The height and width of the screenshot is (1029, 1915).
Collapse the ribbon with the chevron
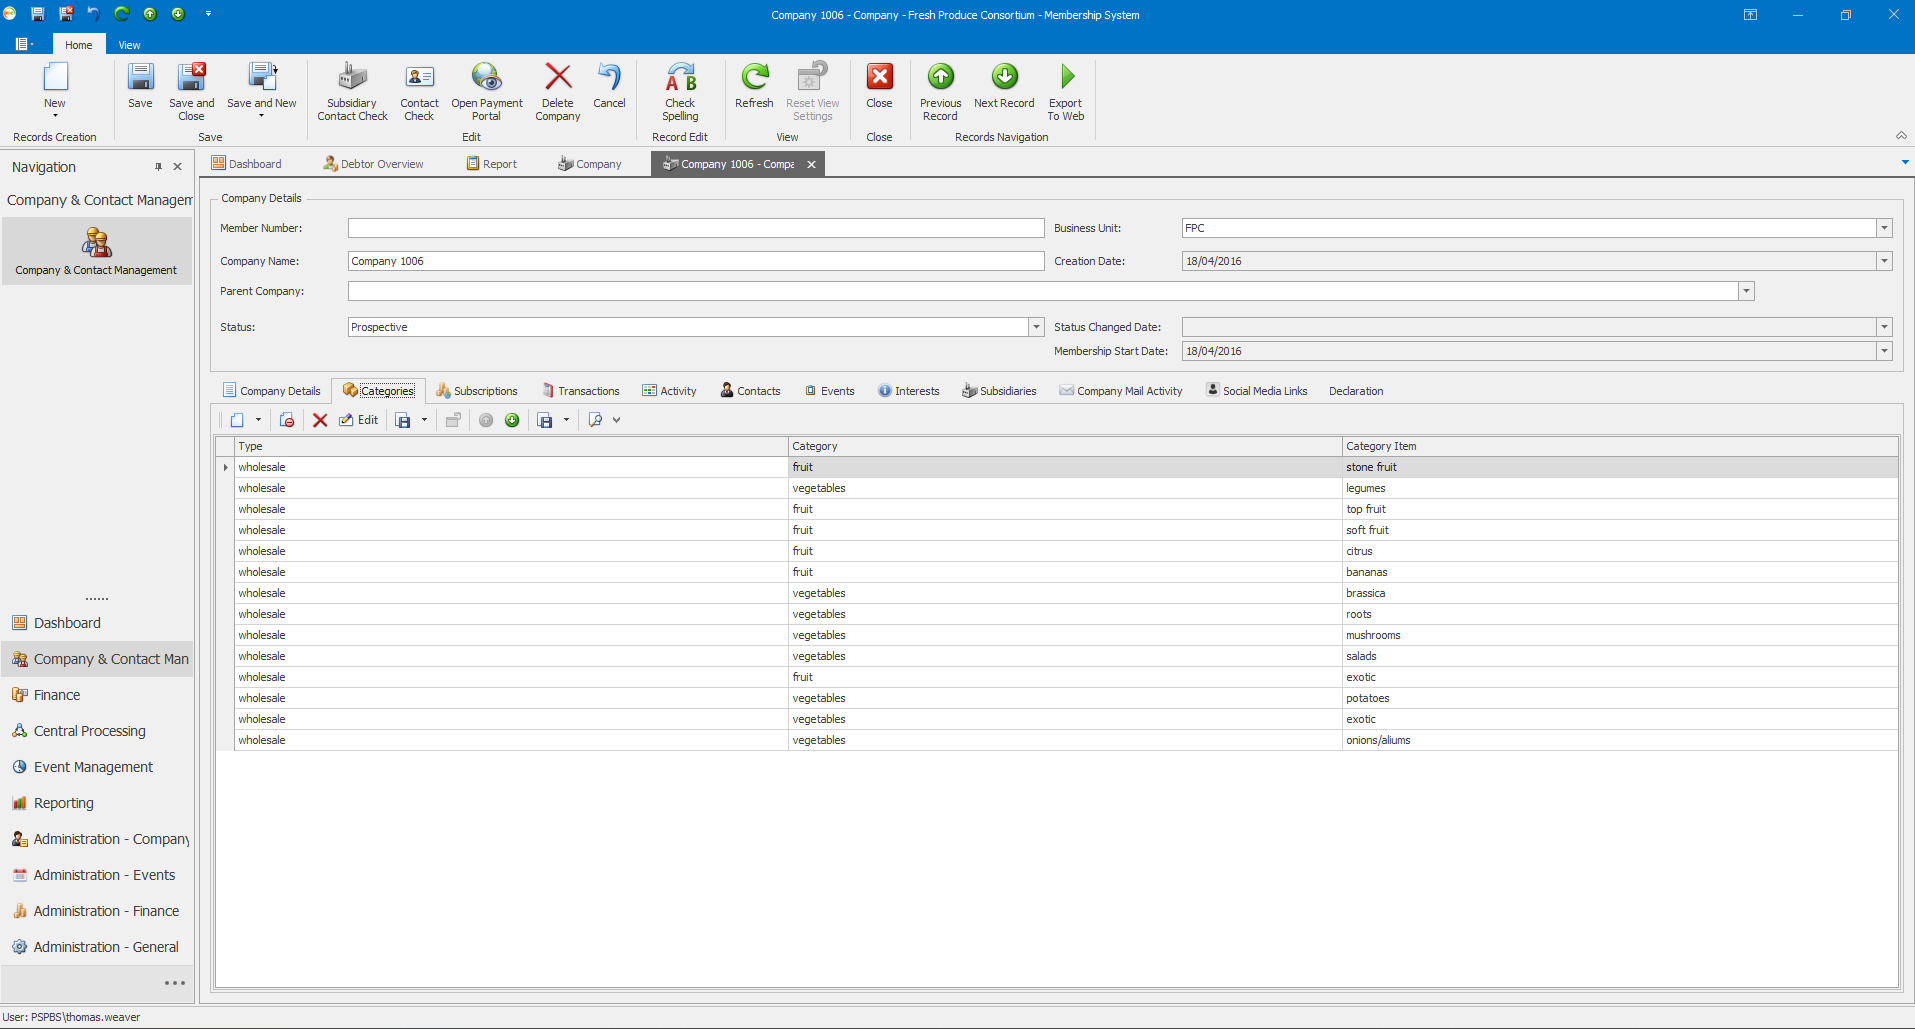click(1901, 136)
